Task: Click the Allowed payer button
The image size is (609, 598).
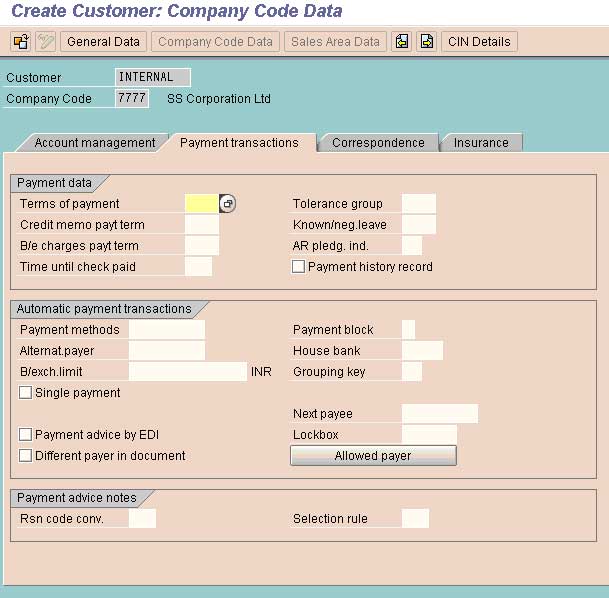Action: pyautogui.click(x=373, y=456)
